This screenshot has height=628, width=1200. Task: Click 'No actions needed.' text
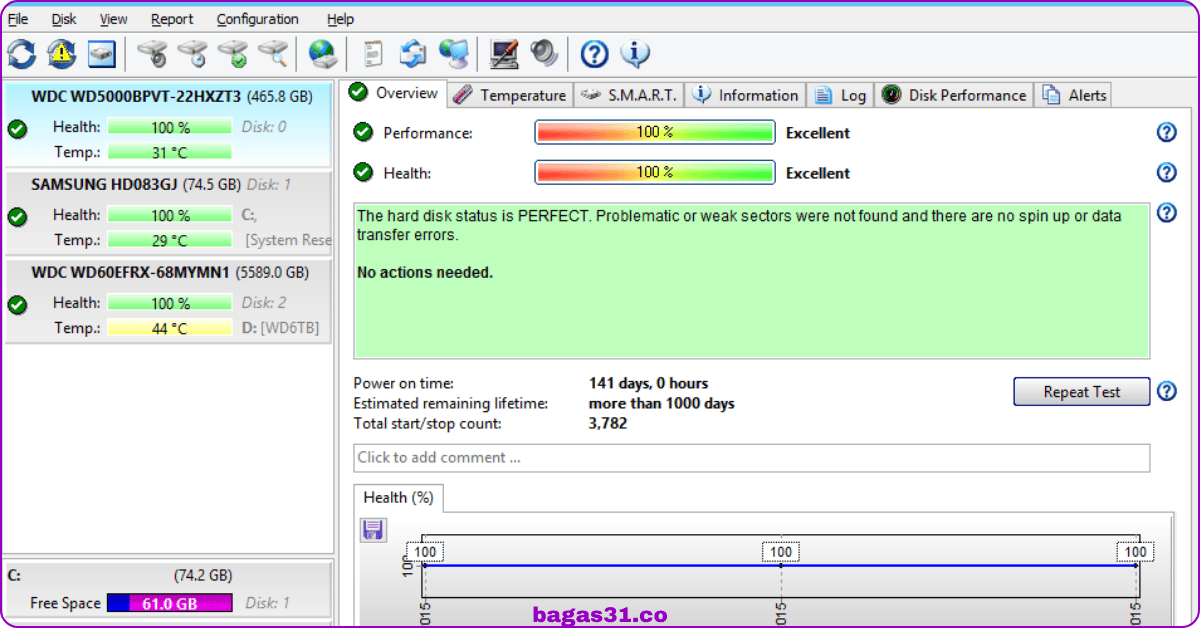coord(425,272)
